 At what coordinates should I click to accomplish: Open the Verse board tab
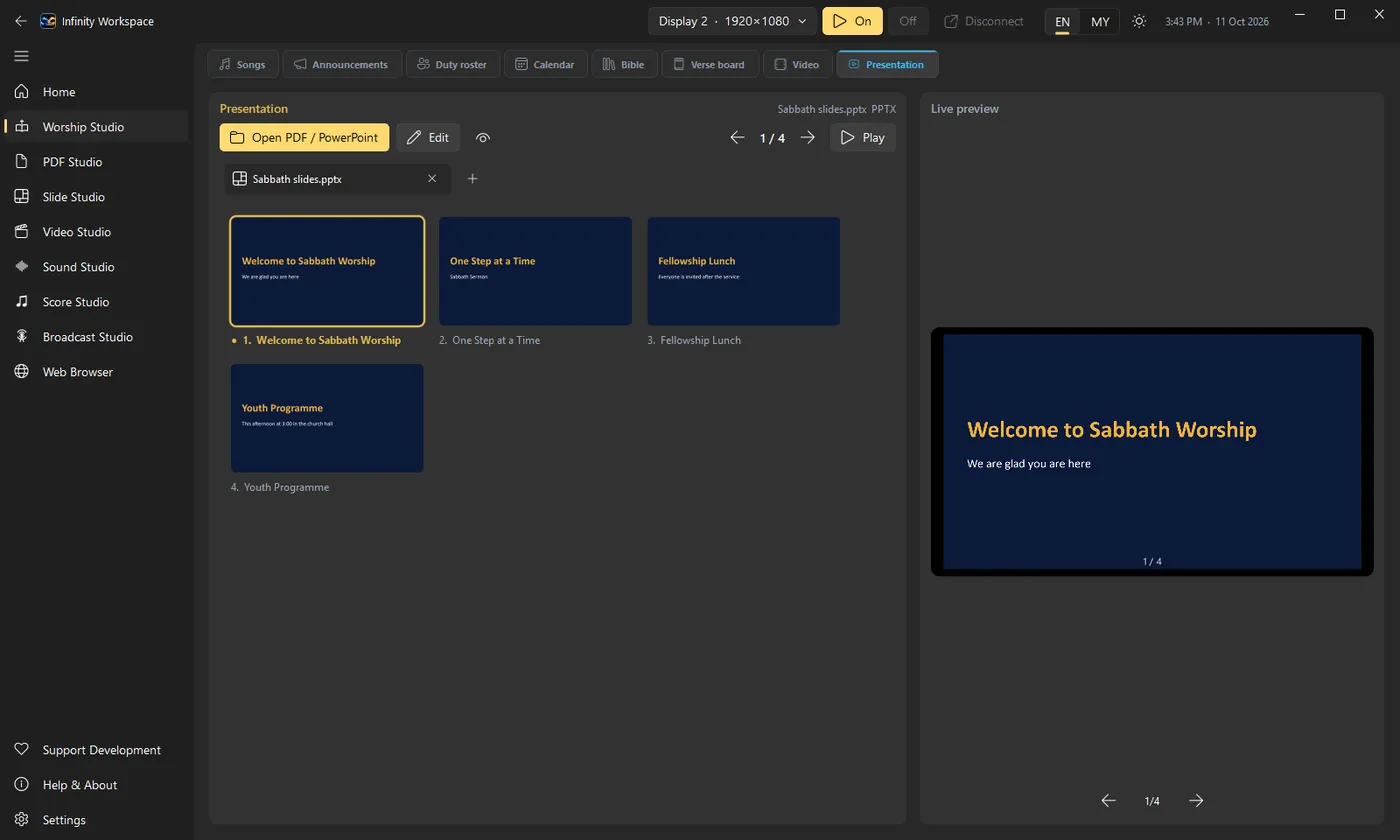click(711, 64)
